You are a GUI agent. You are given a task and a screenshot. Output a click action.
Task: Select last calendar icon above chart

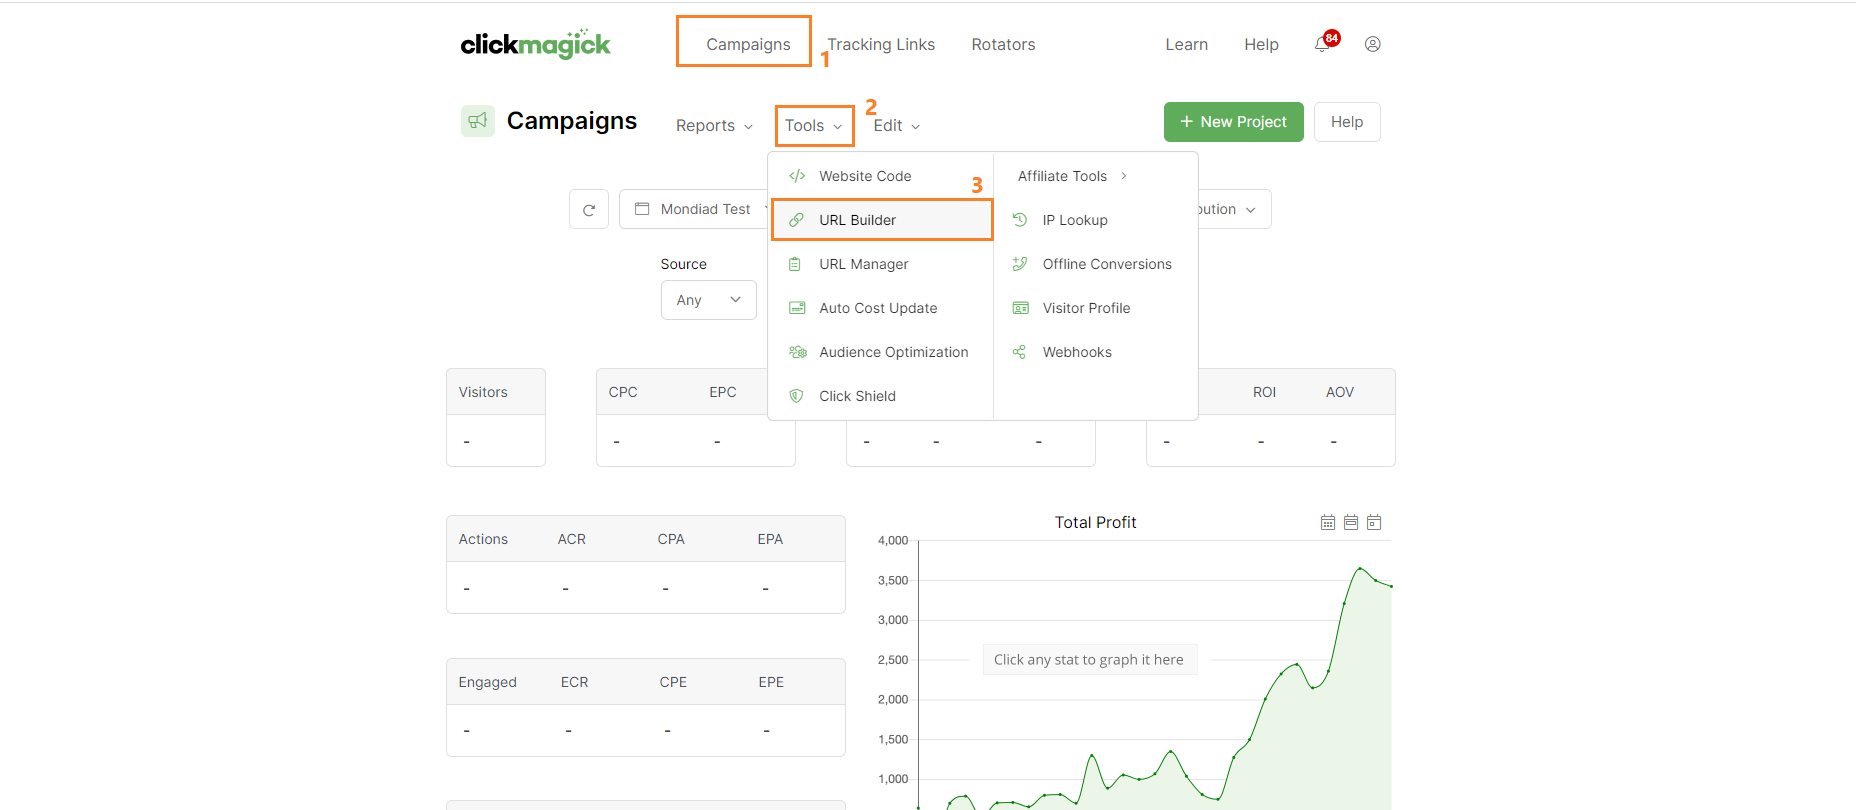pos(1374,522)
